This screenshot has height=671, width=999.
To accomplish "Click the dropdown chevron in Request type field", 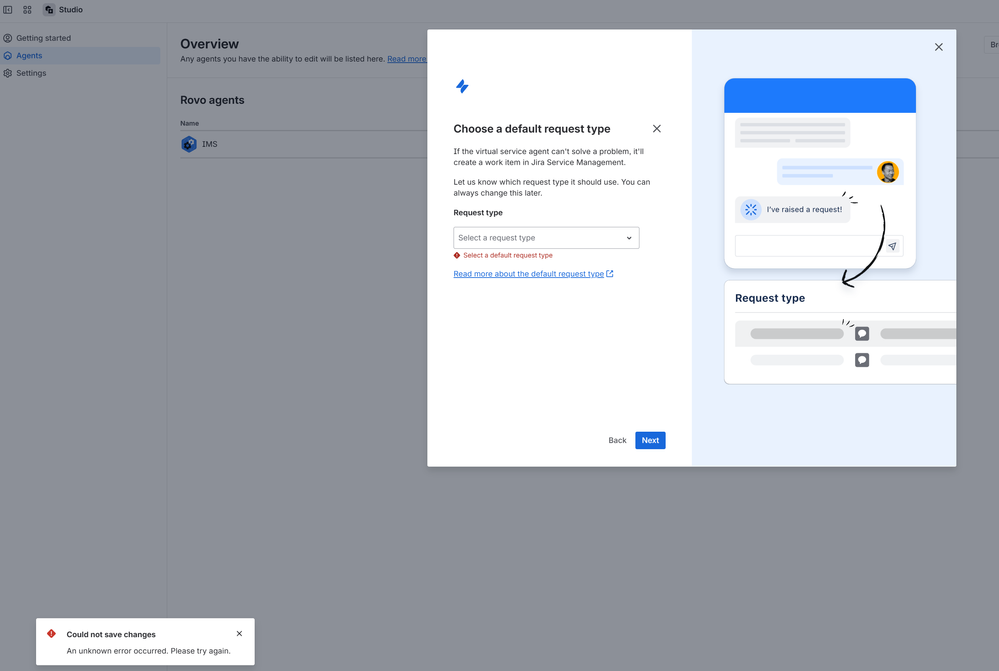I will [629, 238].
